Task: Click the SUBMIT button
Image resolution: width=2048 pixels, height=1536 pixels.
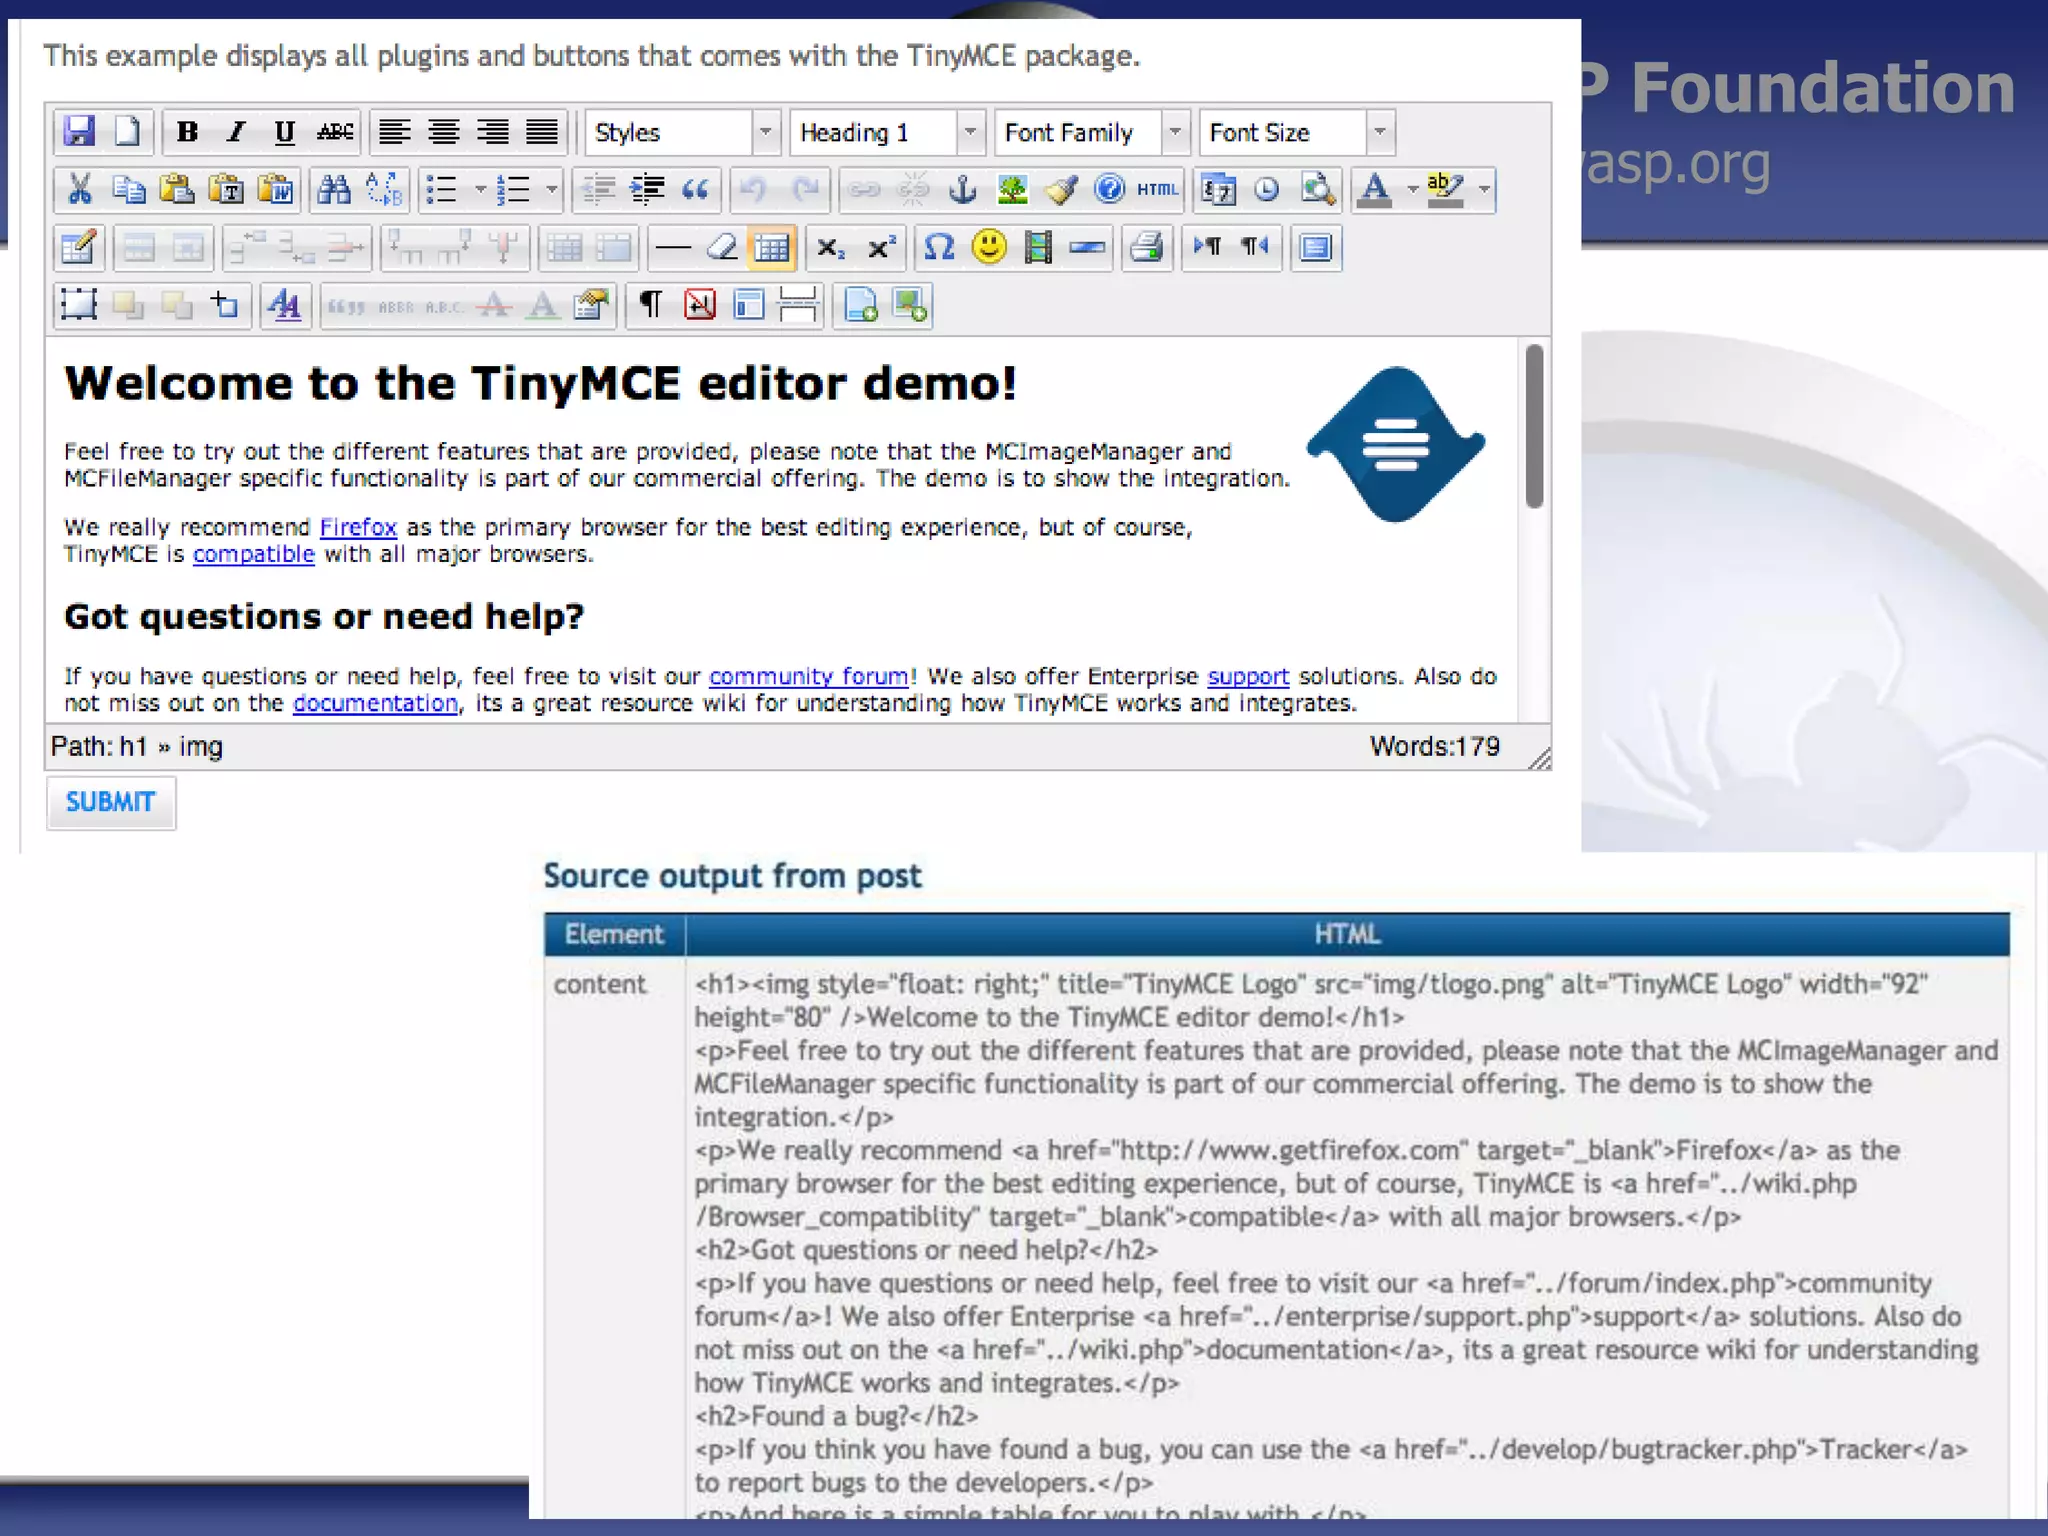Action: tap(111, 802)
